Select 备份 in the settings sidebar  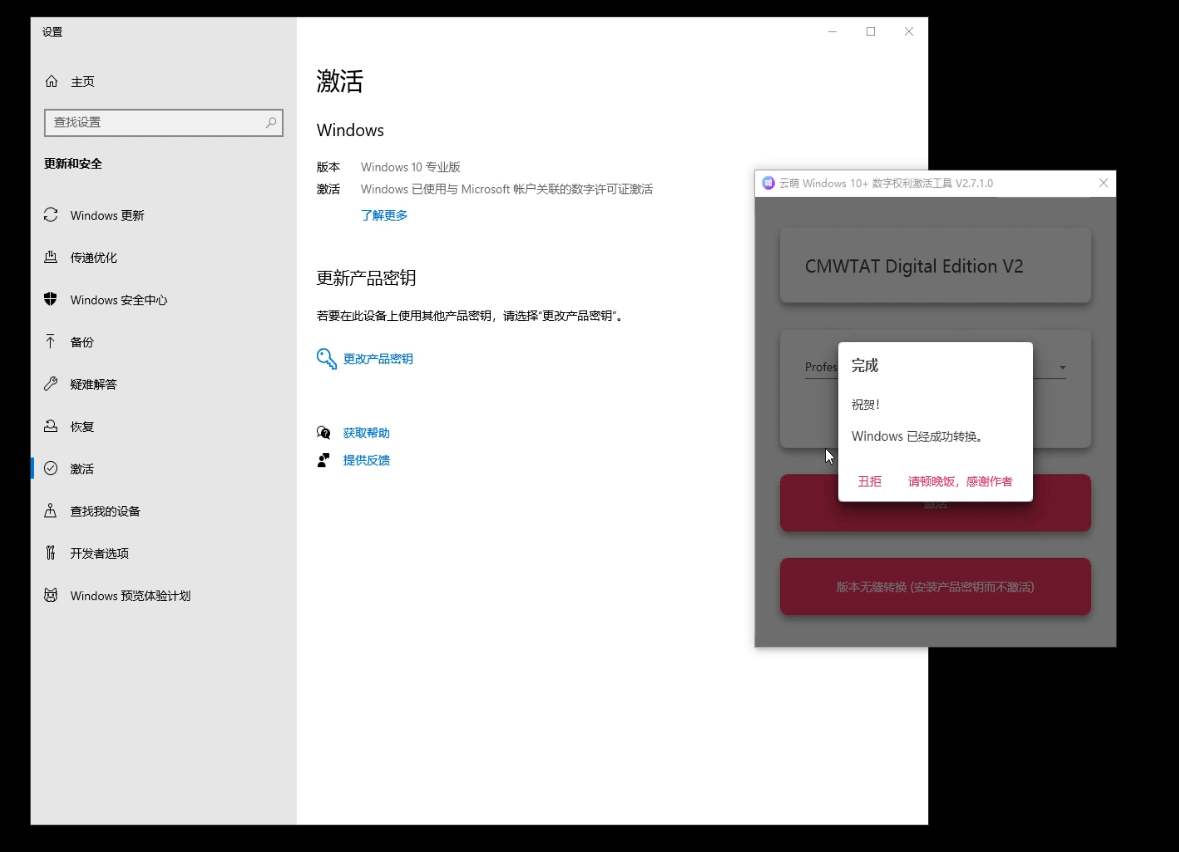coord(77,341)
